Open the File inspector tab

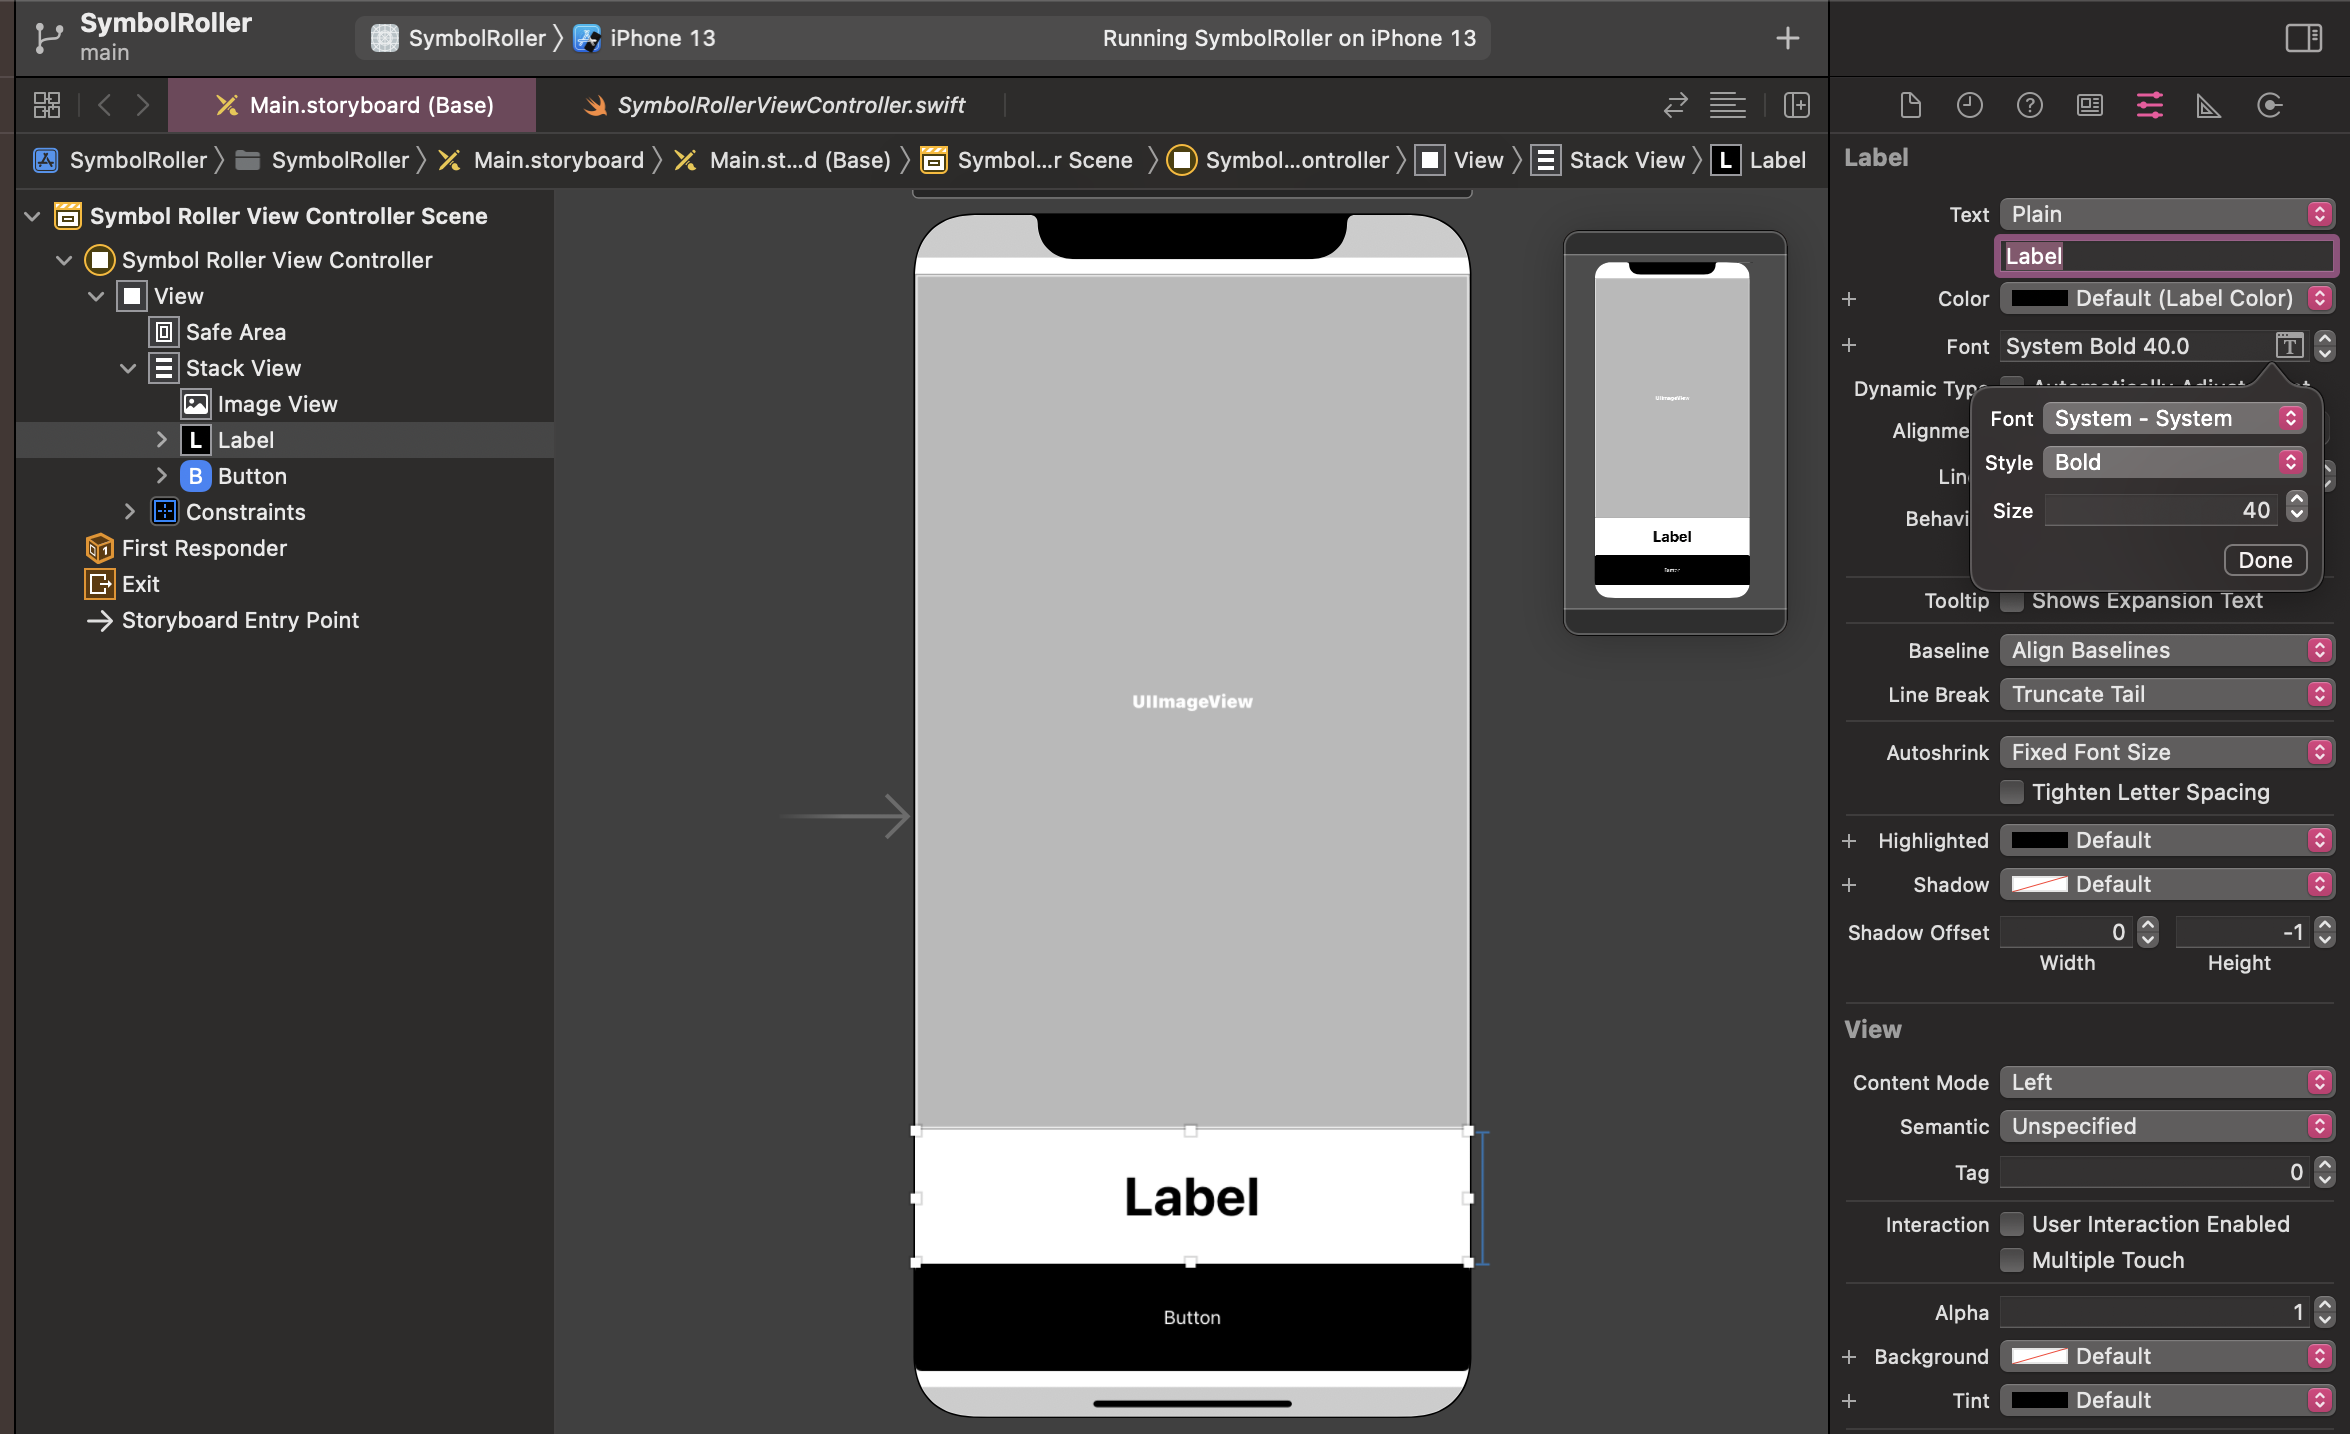tap(1910, 105)
